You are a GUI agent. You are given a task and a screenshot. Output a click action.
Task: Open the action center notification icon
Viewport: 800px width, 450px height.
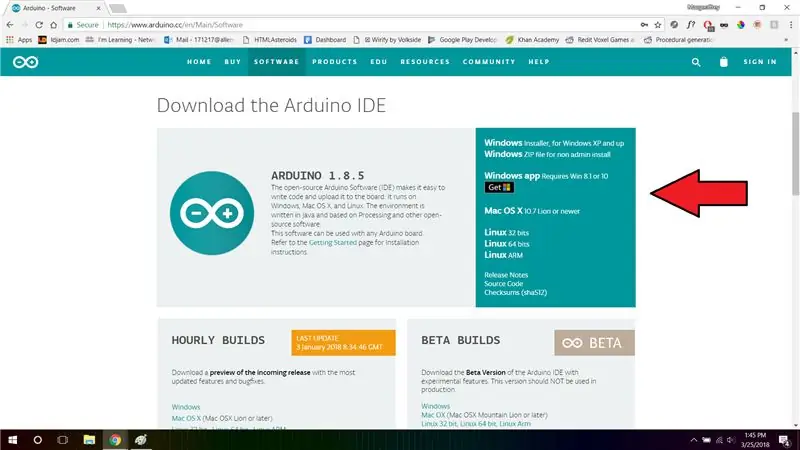(785, 440)
